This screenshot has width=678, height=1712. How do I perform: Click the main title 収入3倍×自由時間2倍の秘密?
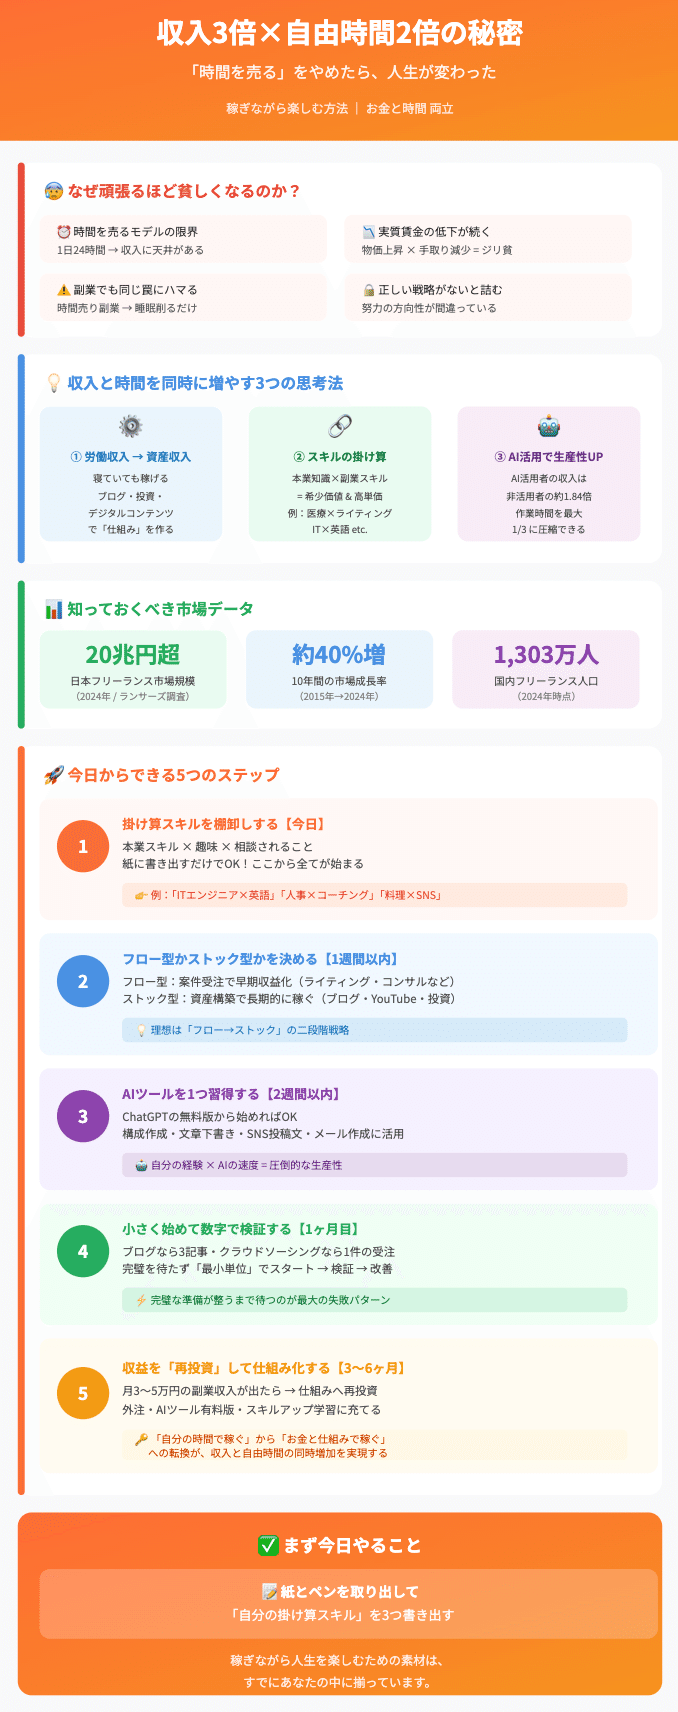340,33
